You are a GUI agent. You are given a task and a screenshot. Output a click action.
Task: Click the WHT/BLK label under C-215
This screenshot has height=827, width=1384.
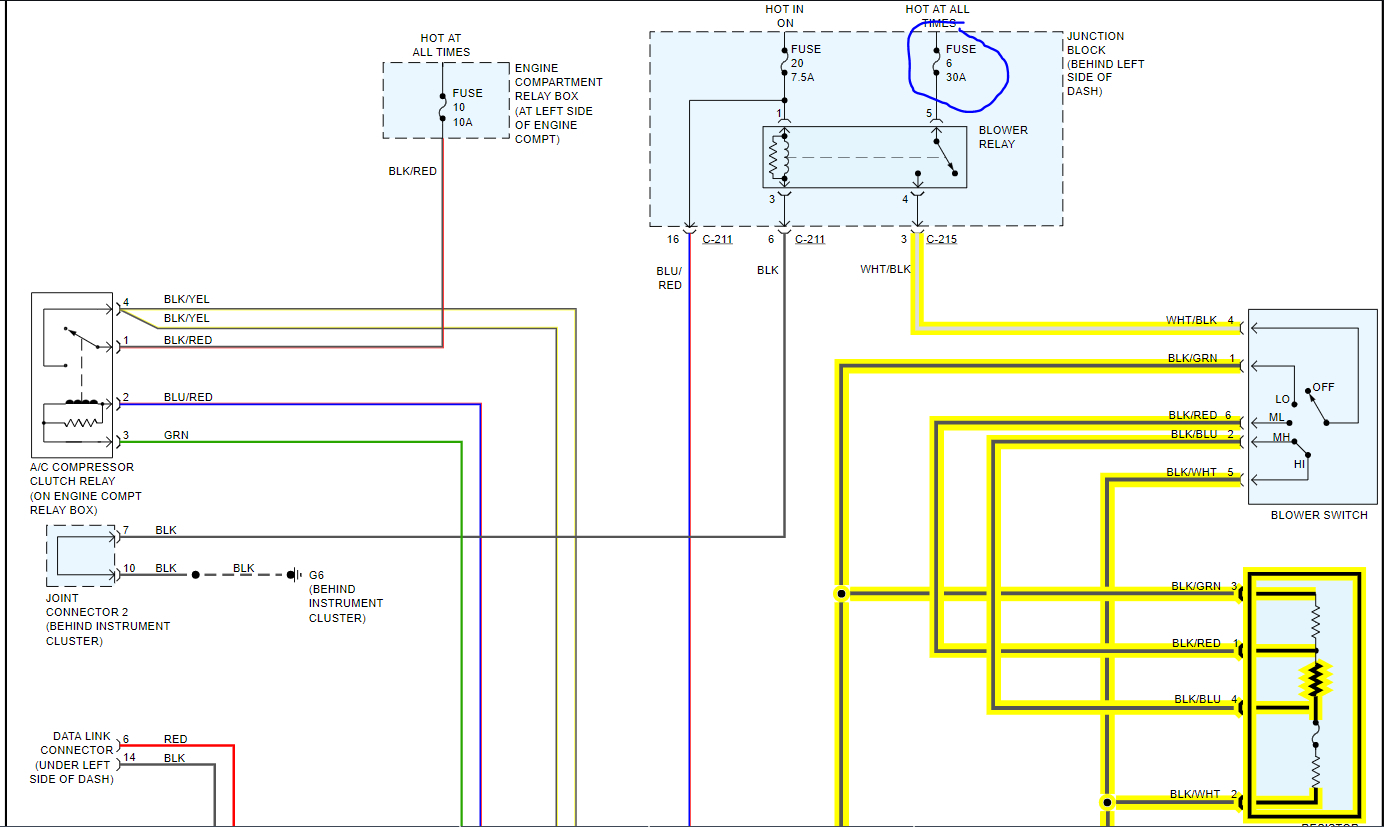coord(886,269)
